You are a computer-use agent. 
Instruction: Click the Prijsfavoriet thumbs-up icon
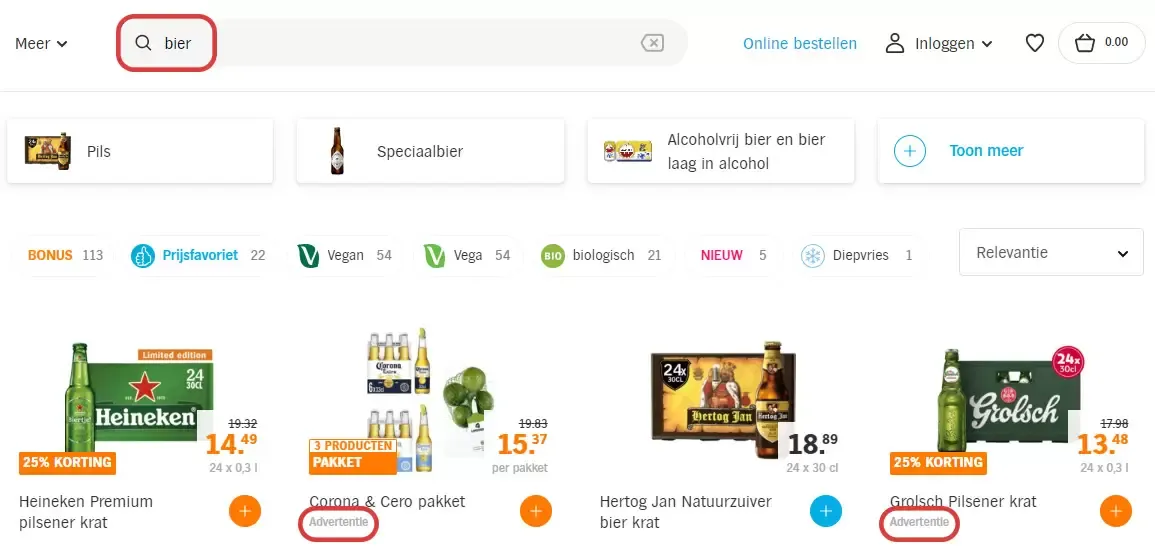[x=142, y=256]
